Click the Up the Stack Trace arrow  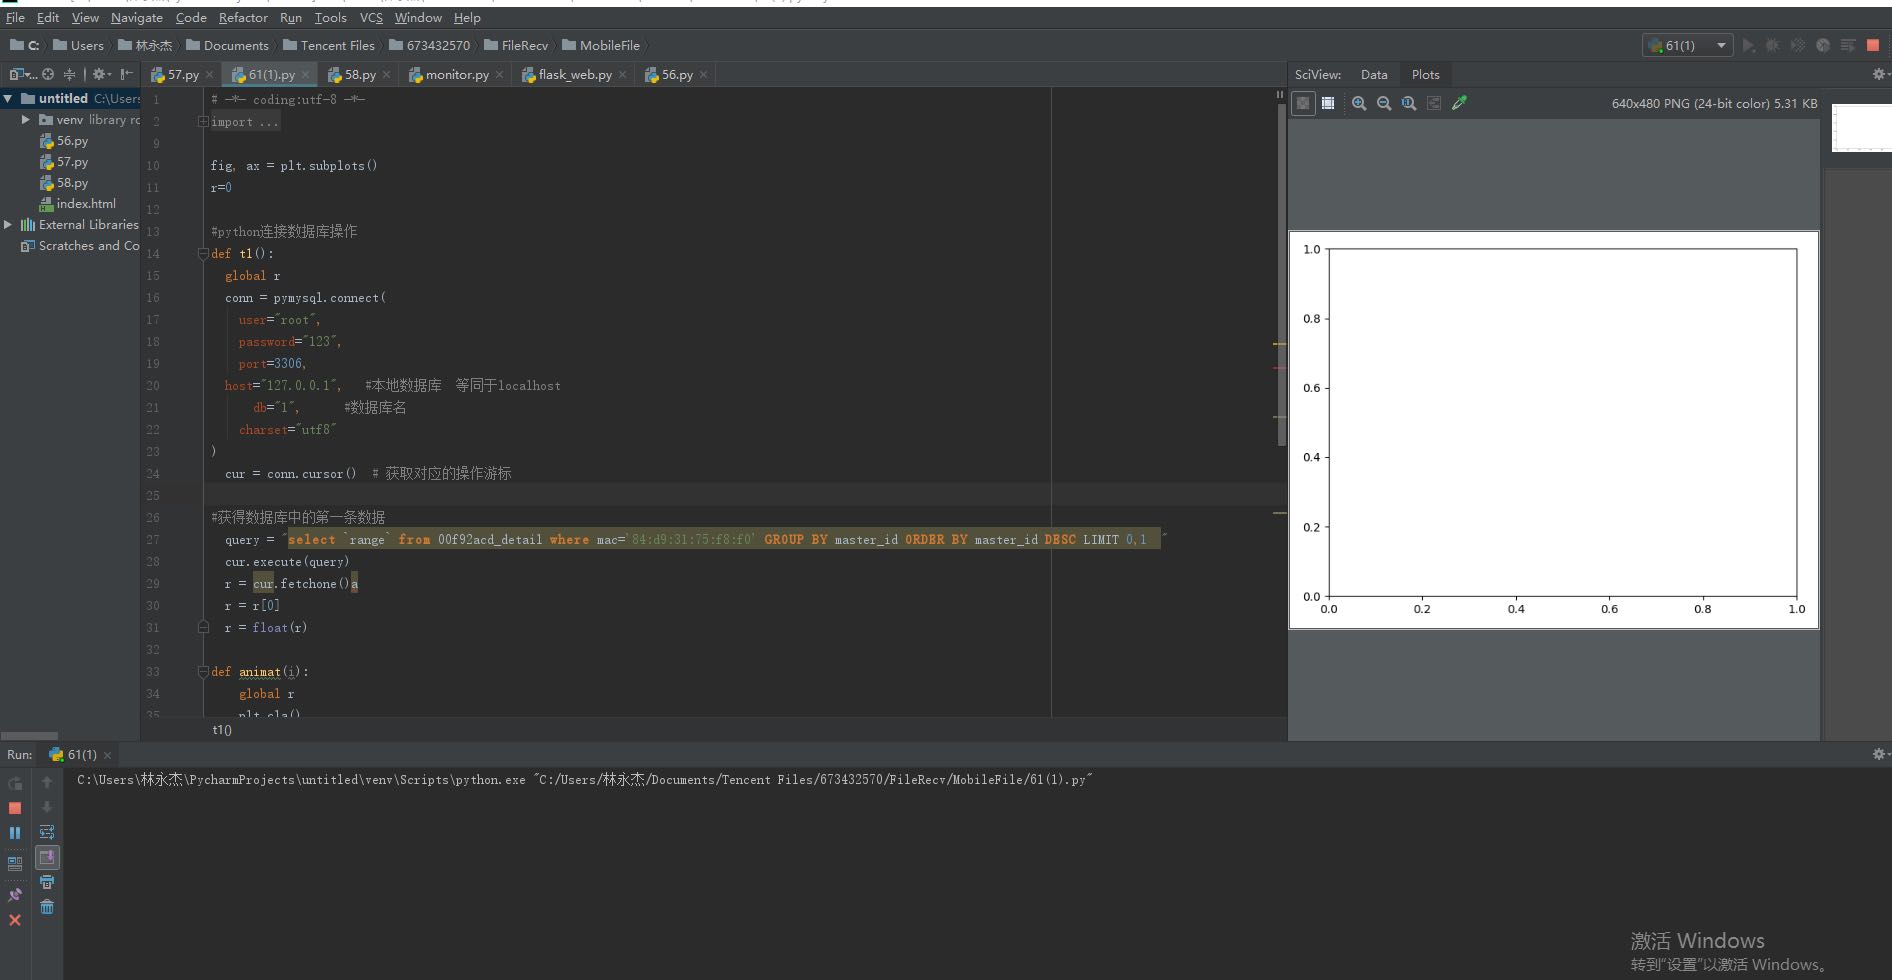tap(47, 782)
